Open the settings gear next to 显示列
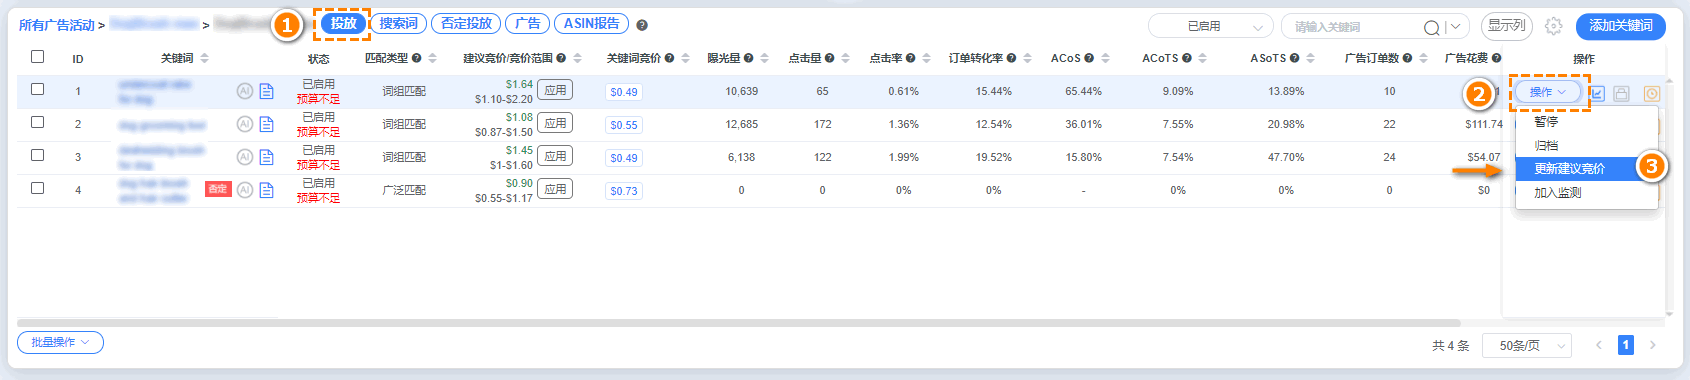 [1553, 26]
